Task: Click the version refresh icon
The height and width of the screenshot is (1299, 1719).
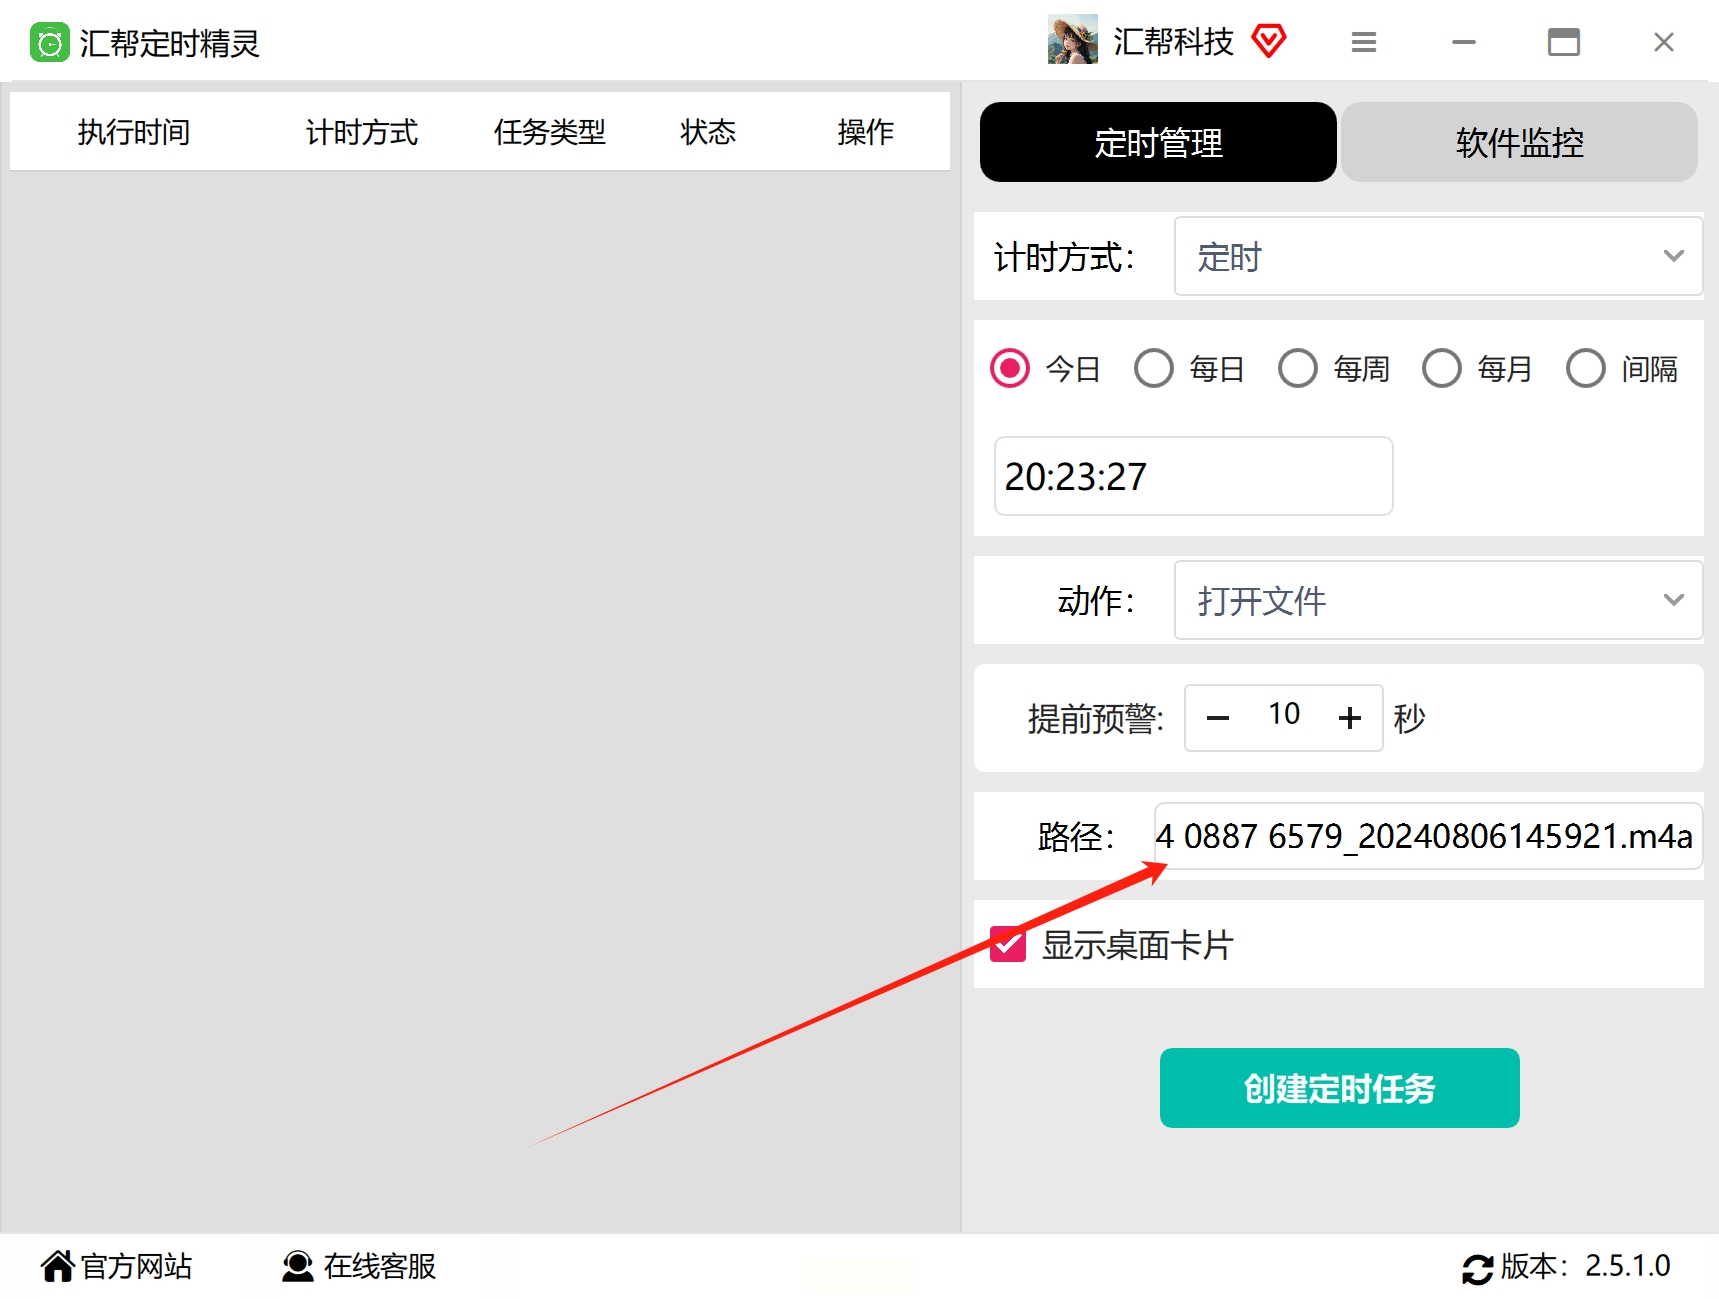Action: click(1478, 1268)
